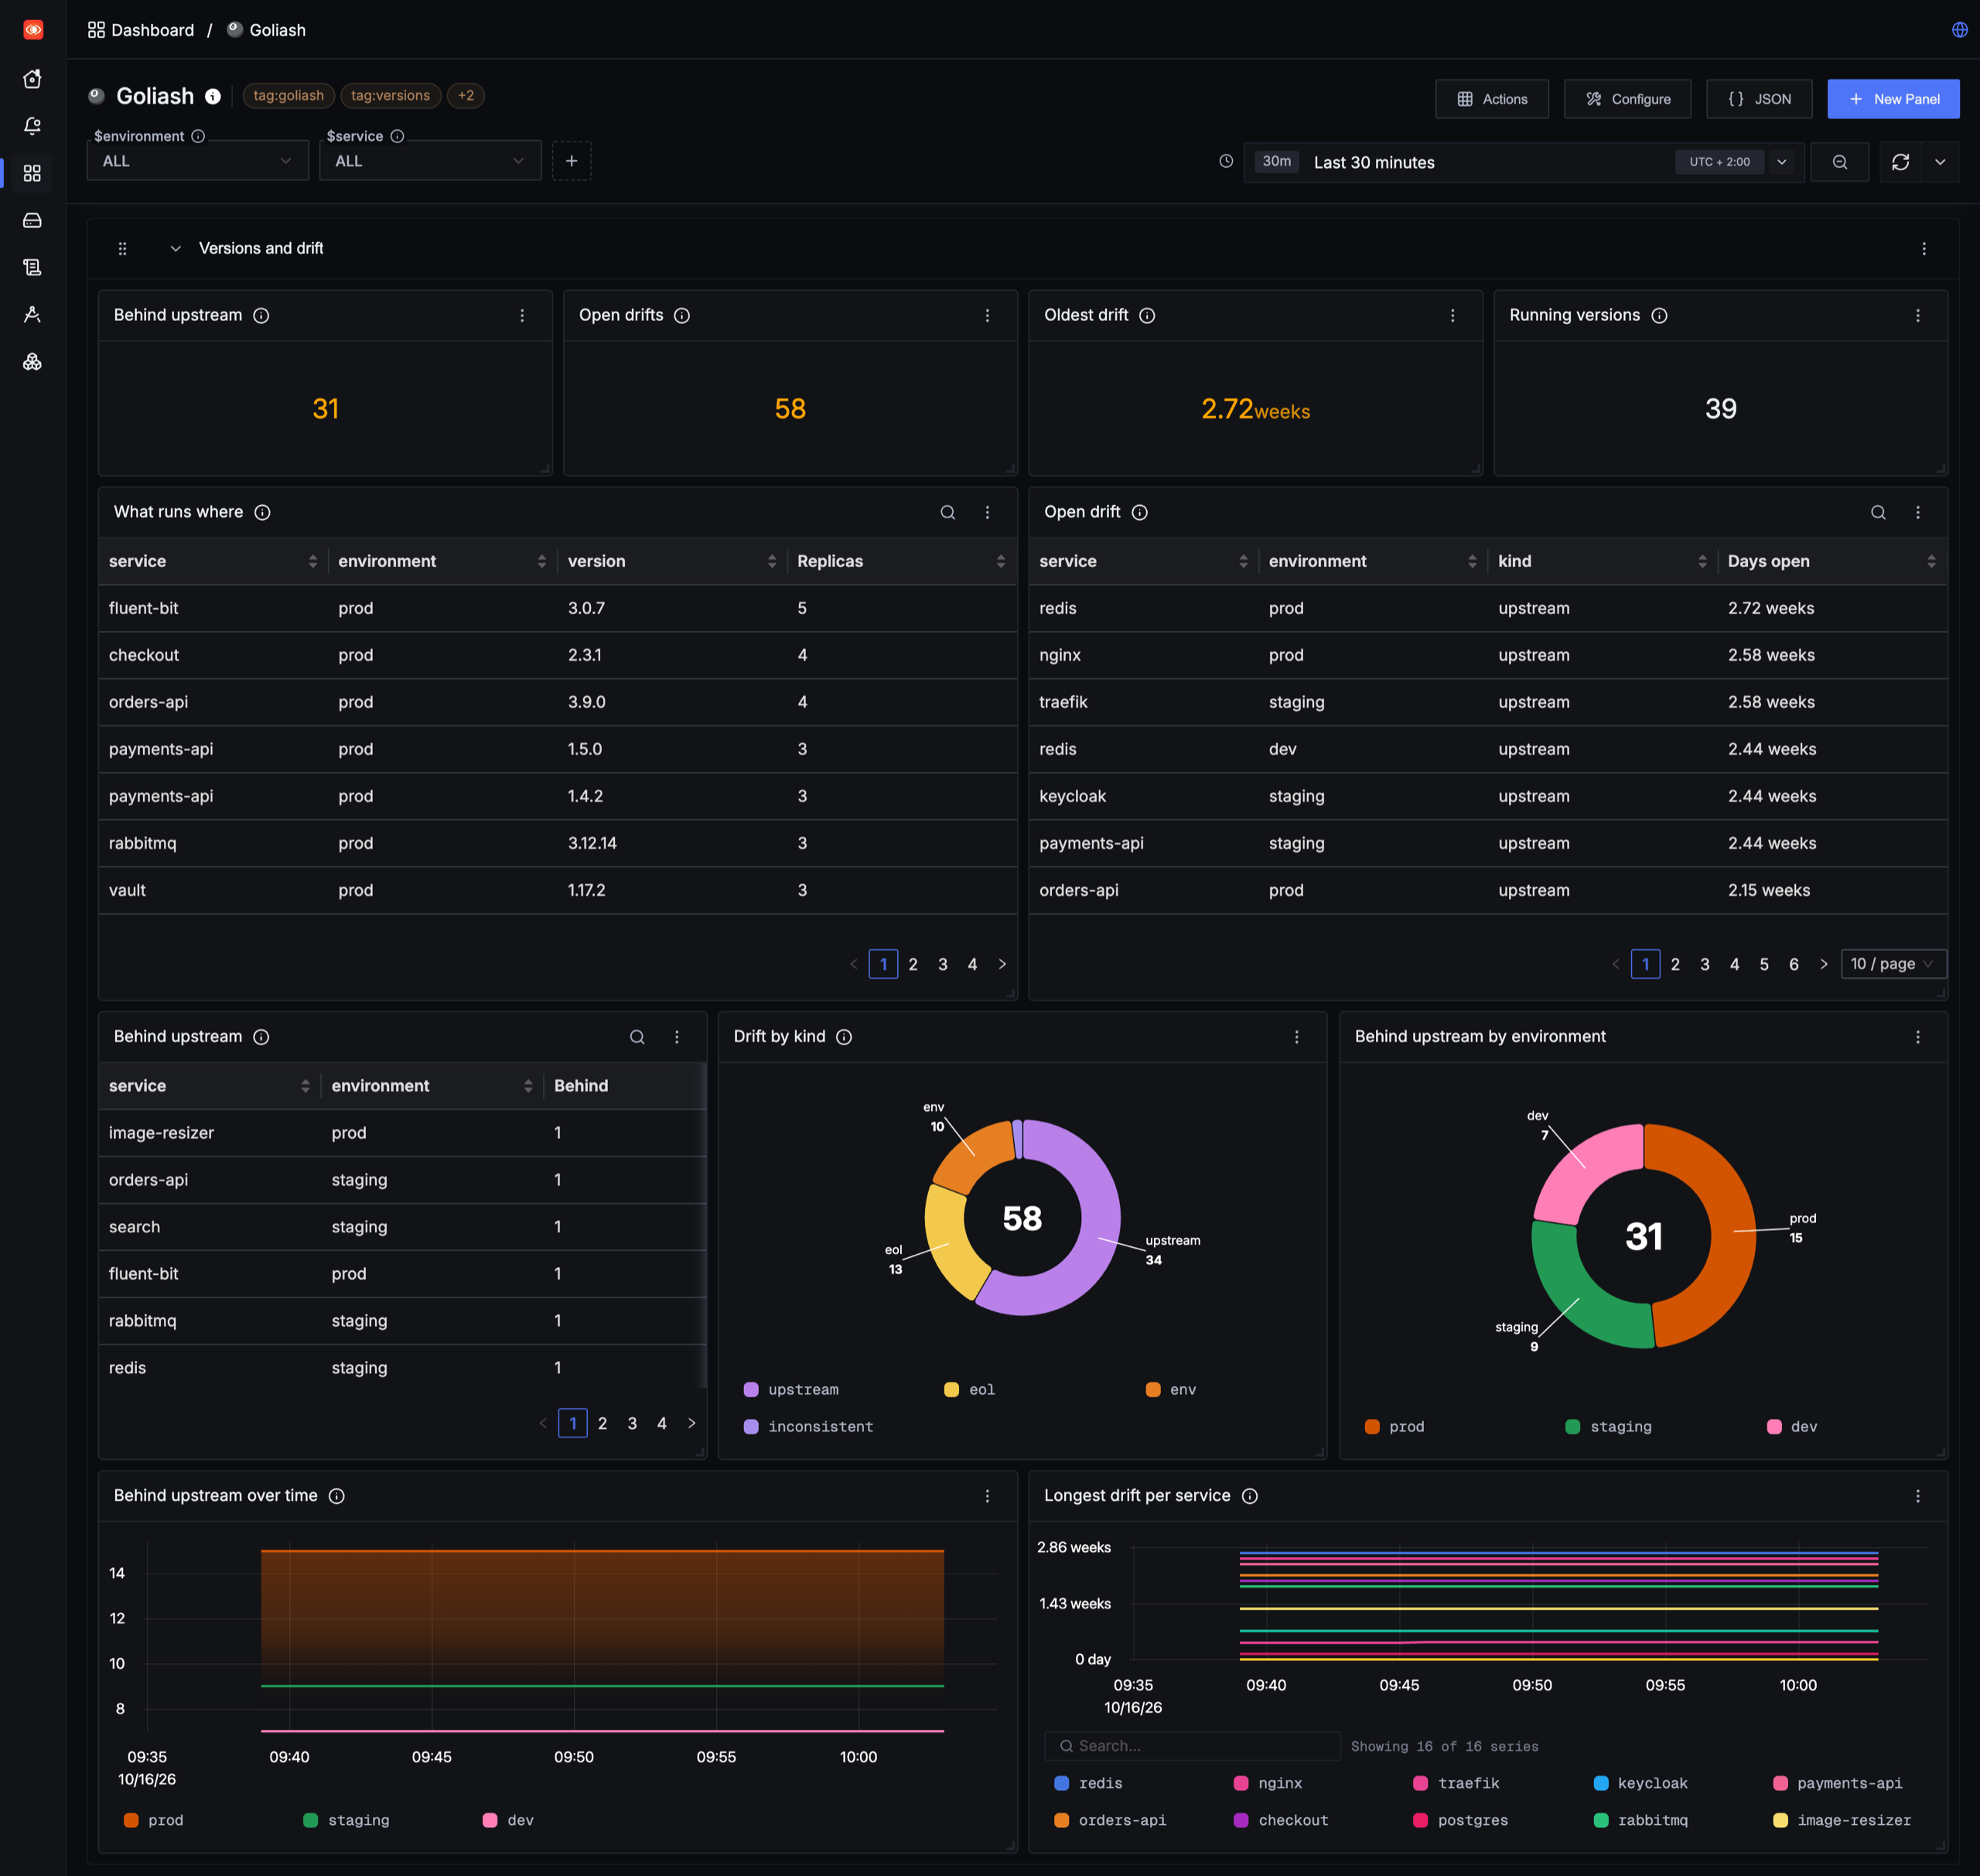
Task: Open the Behind upstream stat panel options menu
Action: (521, 315)
